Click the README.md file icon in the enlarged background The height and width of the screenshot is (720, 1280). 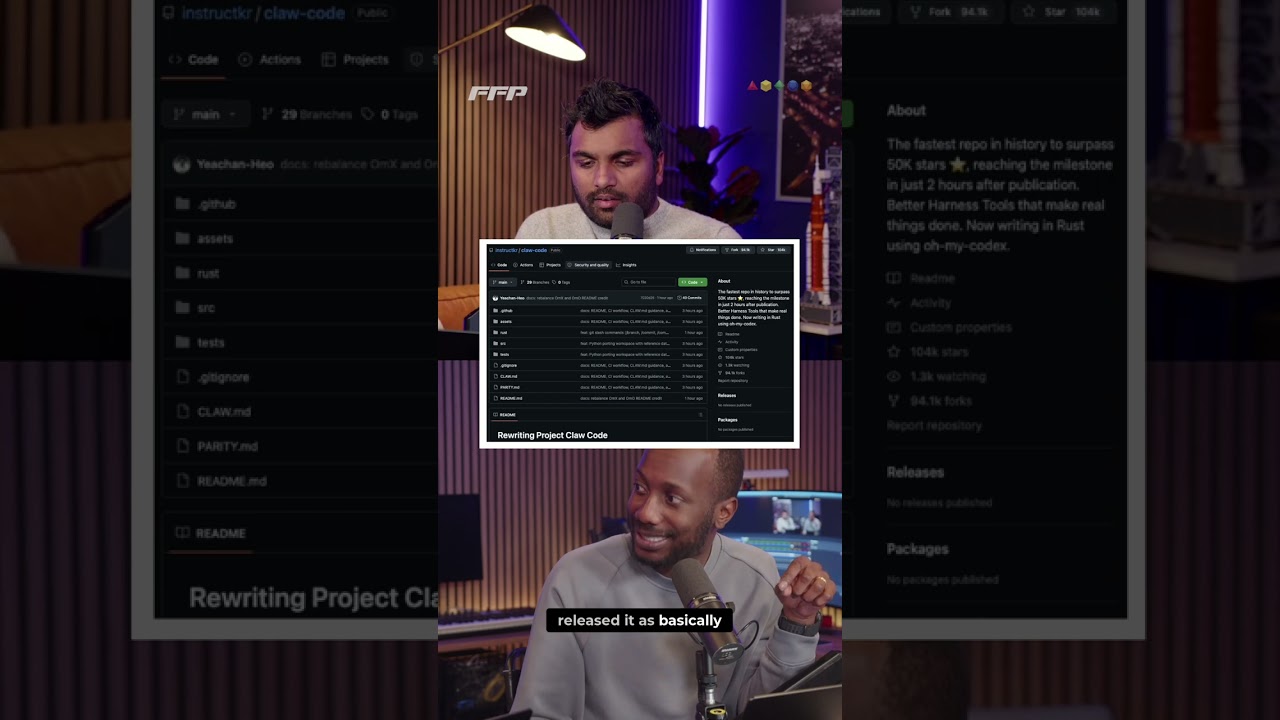pos(182,481)
